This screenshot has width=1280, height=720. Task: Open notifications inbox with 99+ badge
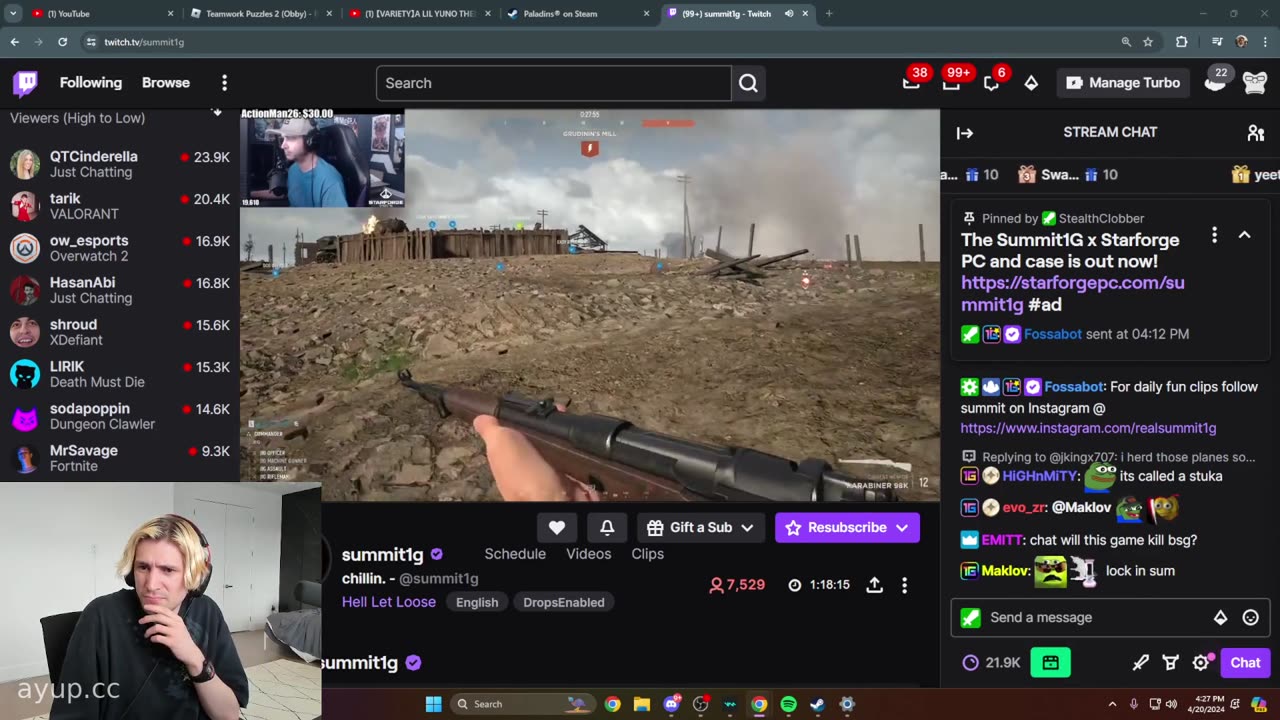click(951, 83)
